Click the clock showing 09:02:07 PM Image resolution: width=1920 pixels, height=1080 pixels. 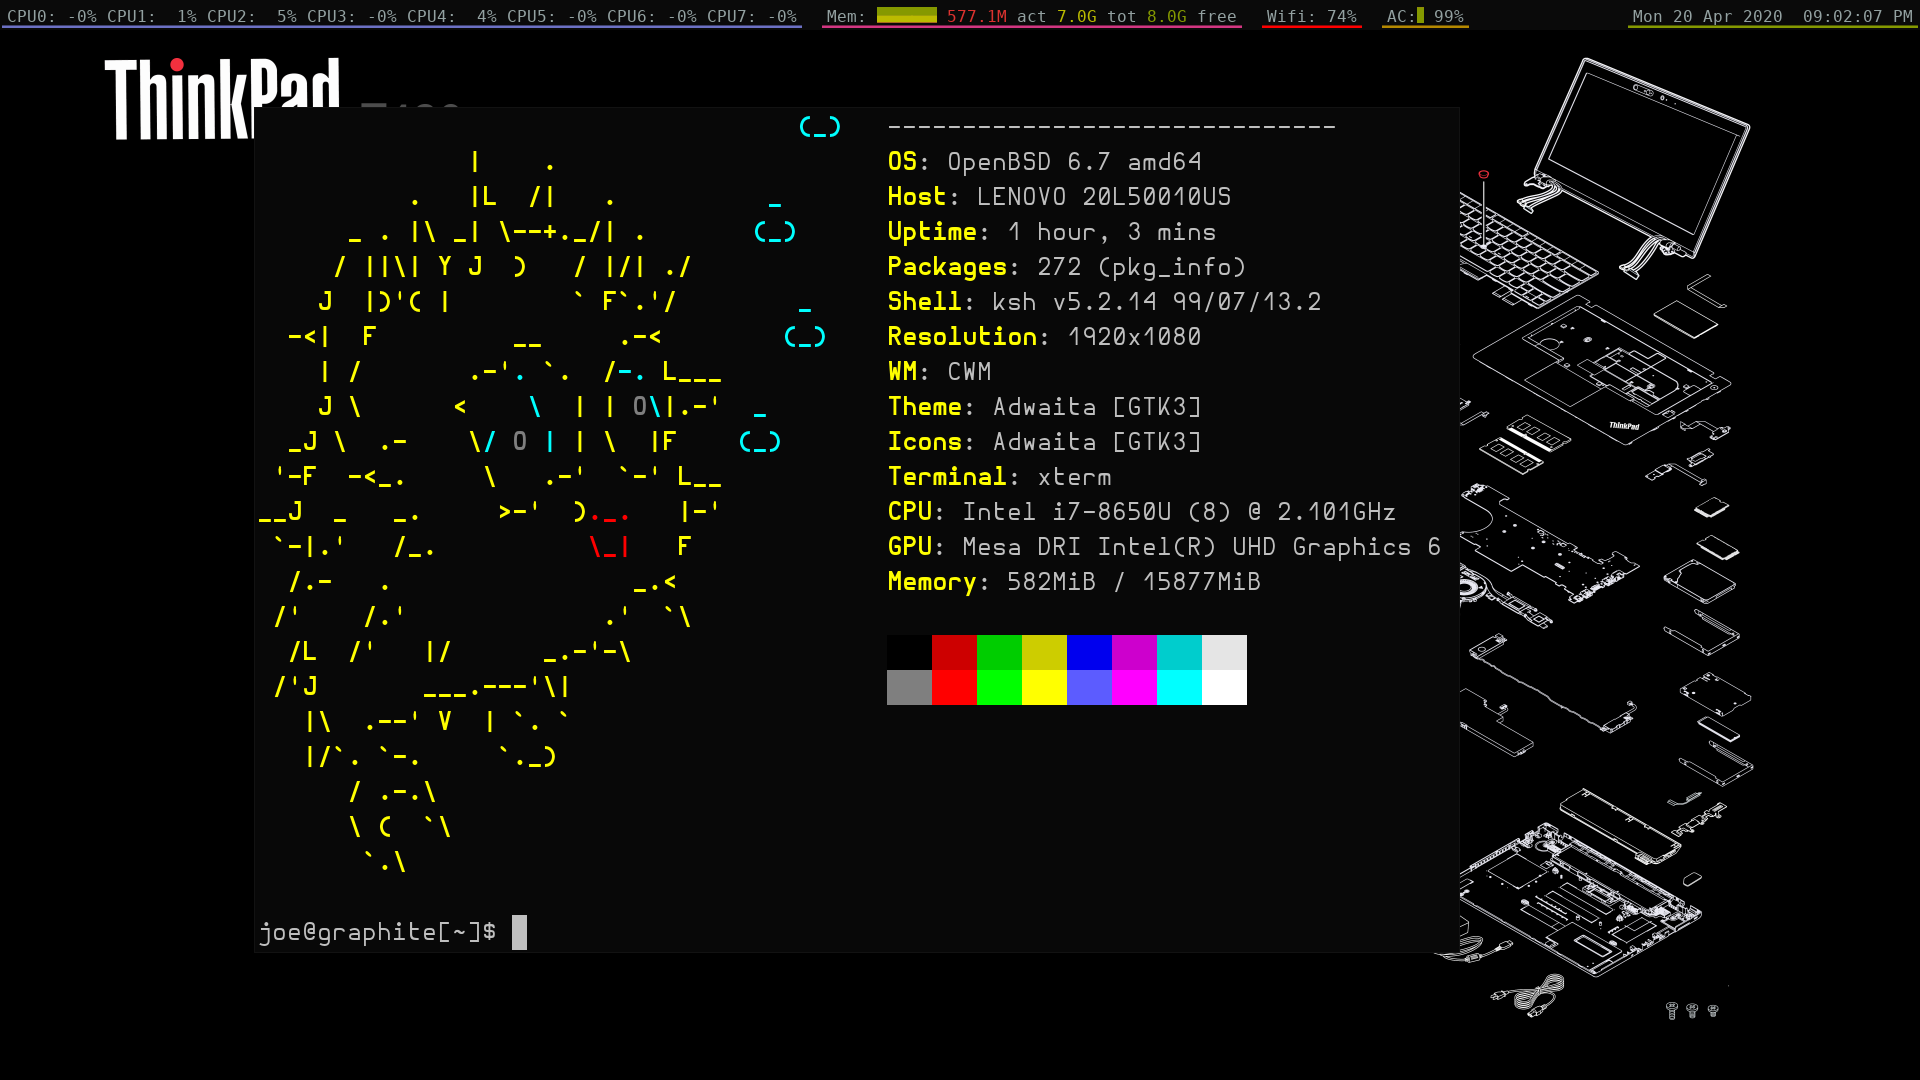pos(1857,16)
